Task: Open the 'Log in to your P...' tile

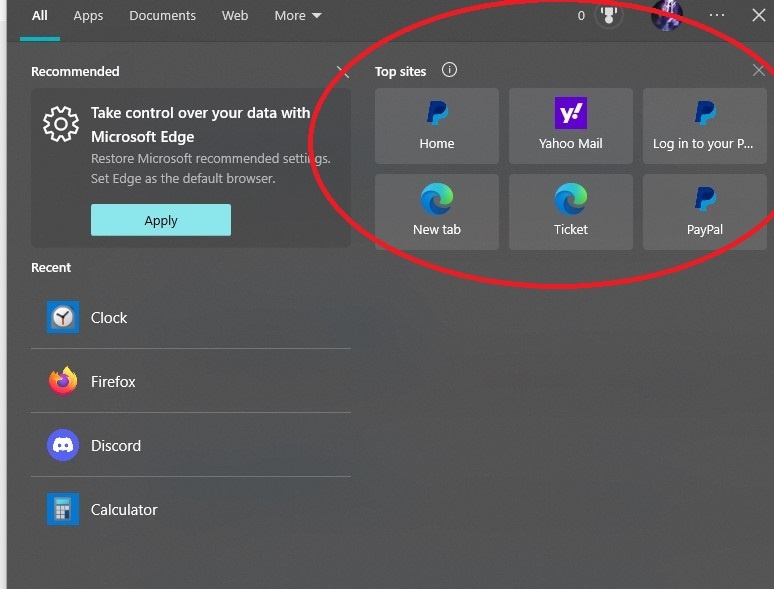Action: pyautogui.click(x=704, y=126)
